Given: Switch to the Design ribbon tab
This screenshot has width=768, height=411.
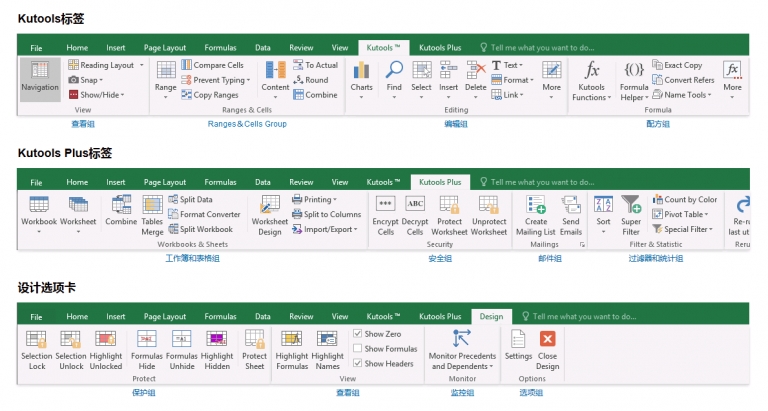Looking at the screenshot, I should coord(491,316).
